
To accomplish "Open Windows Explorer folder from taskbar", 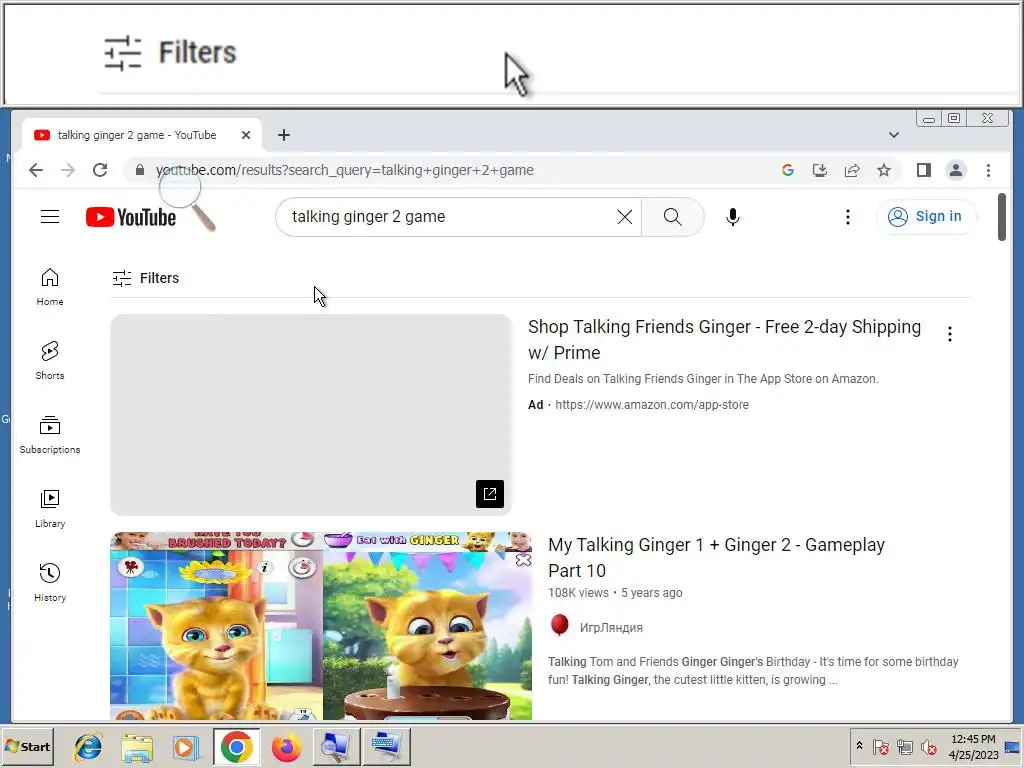I will 136,746.
